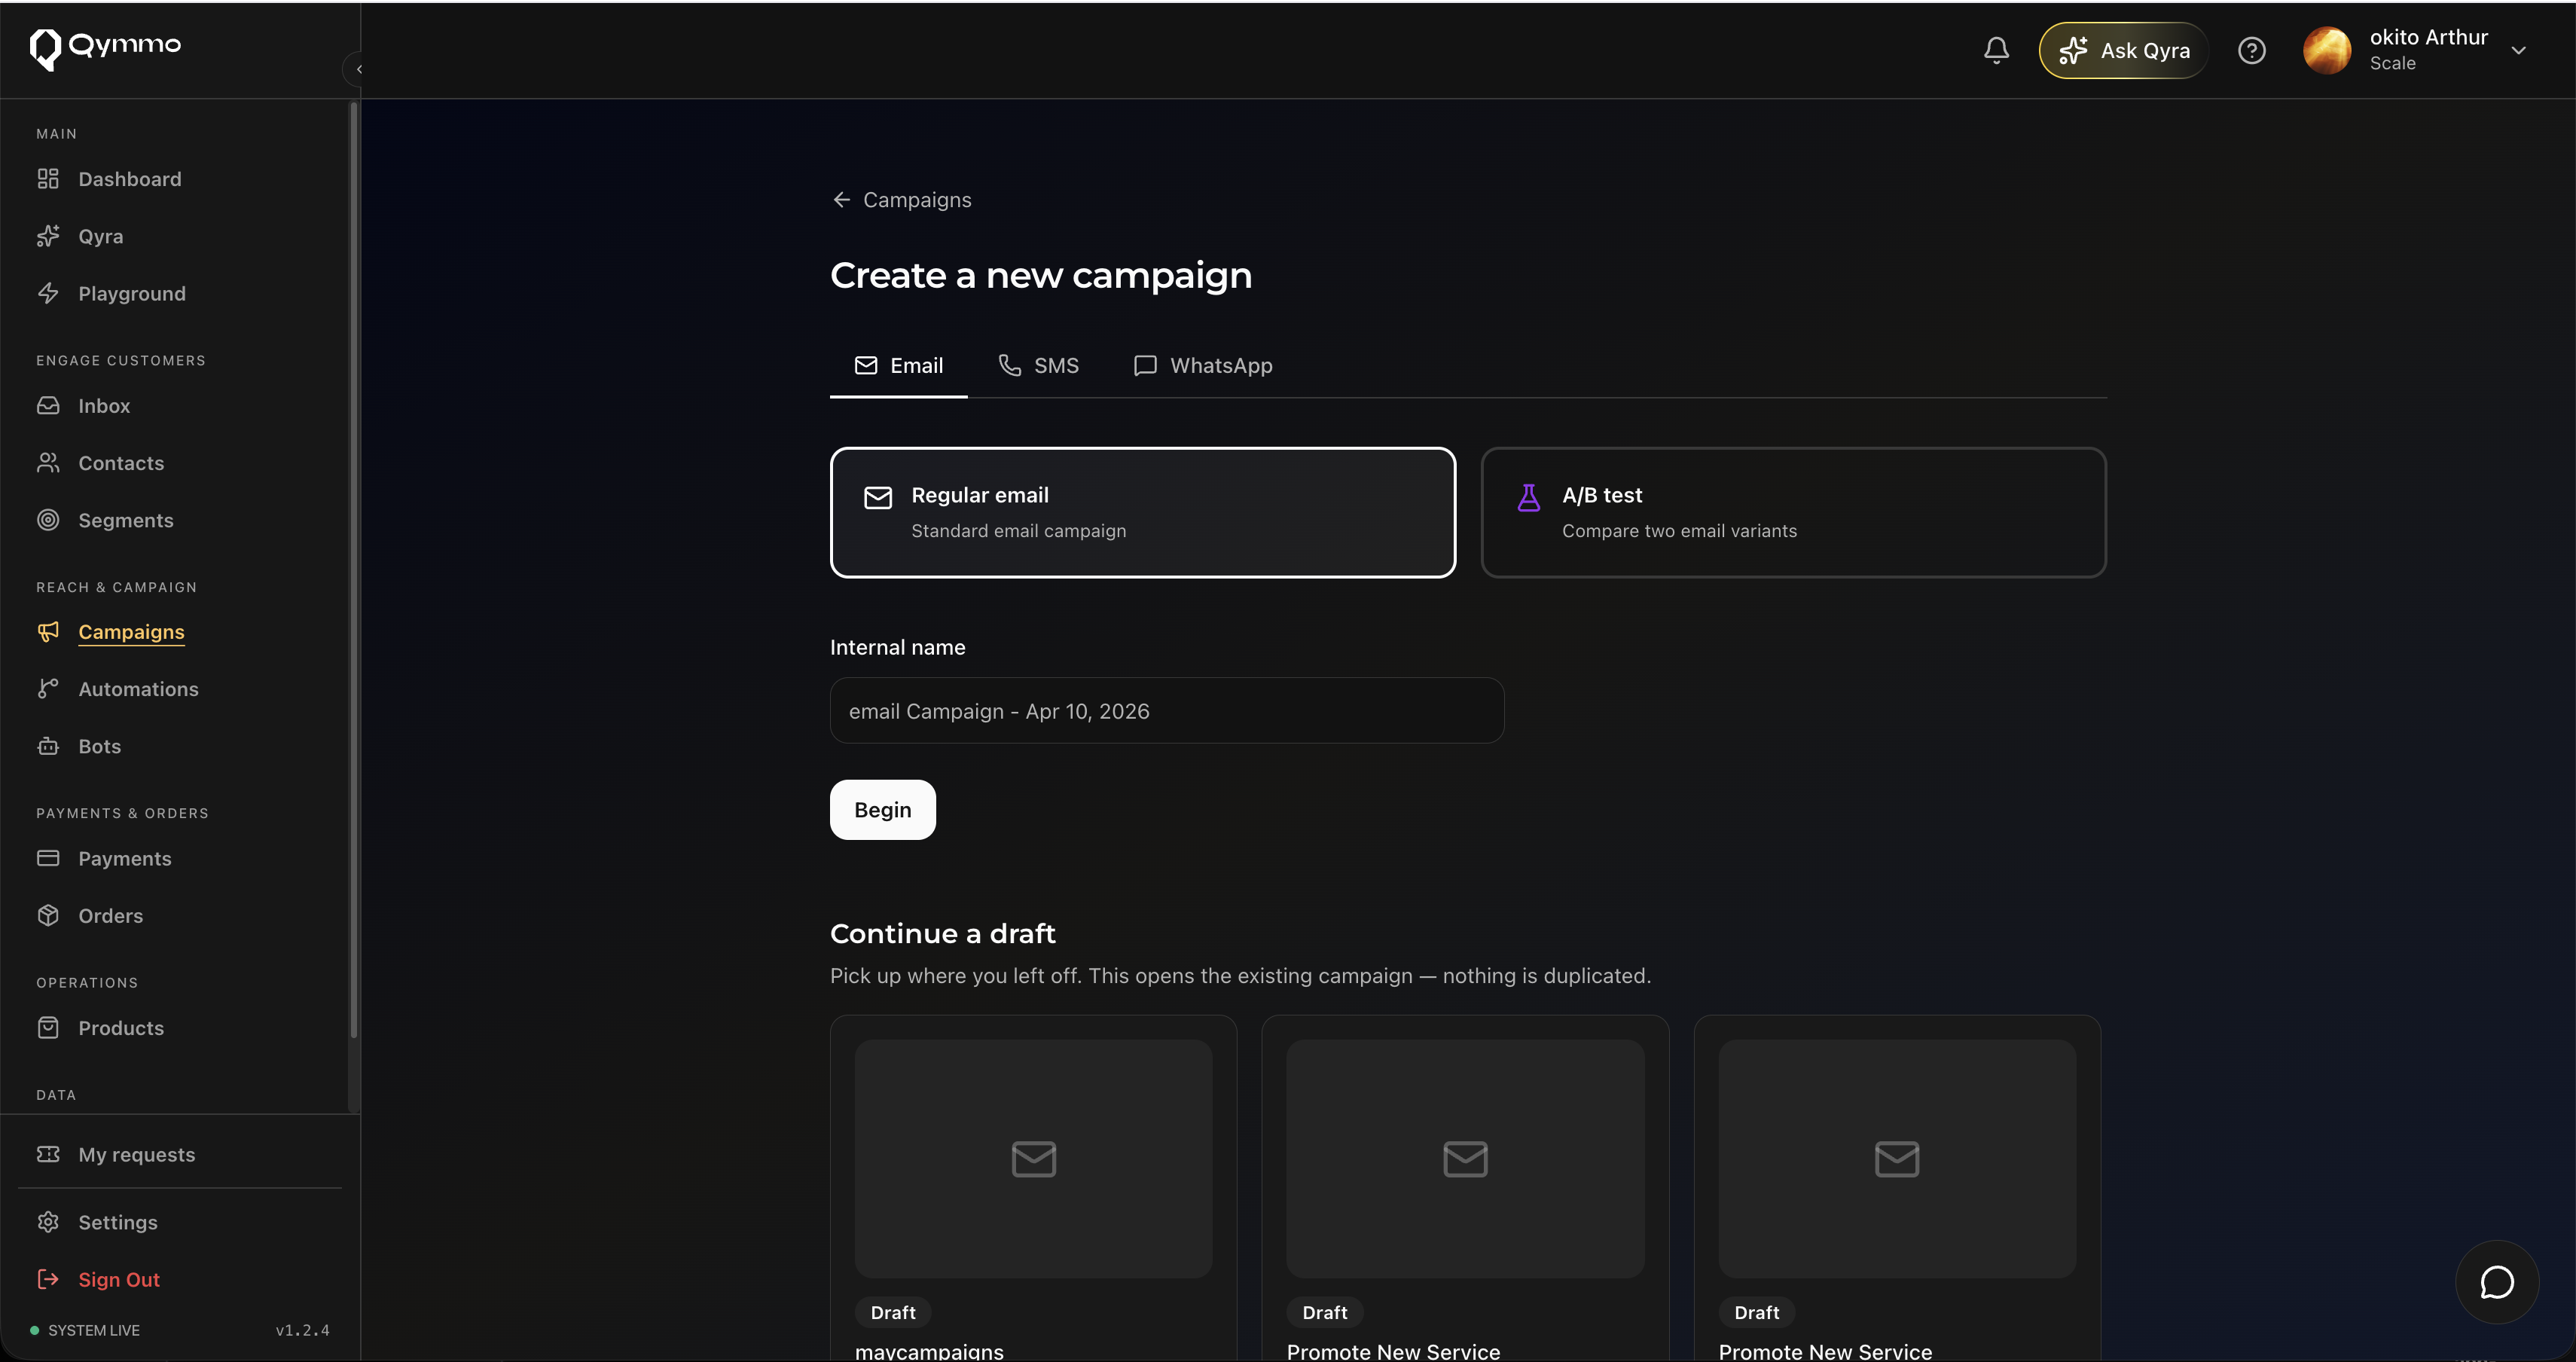Screen dimensions: 2576x1362
Task: Open the help question mark icon
Action: 2251,50
